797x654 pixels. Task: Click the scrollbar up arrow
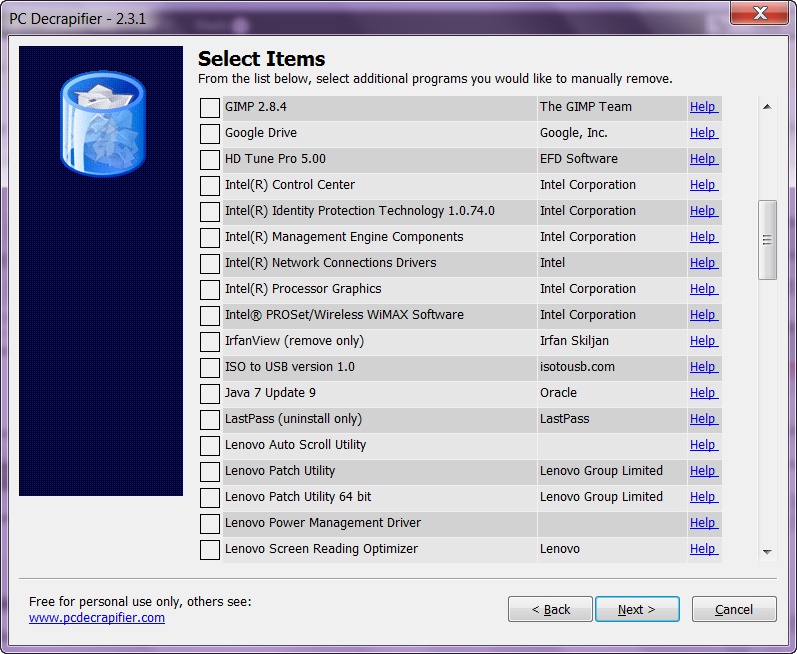click(768, 107)
